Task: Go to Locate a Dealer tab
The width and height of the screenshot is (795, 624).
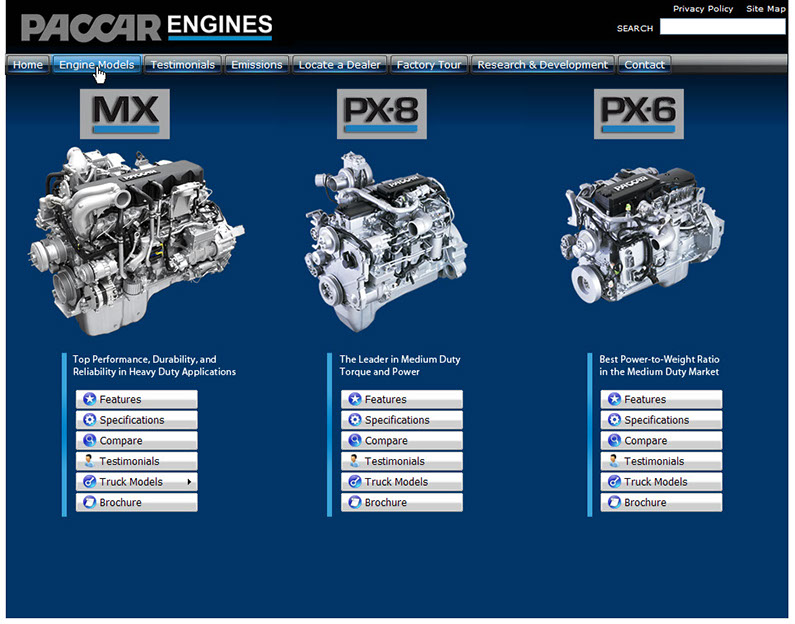Action: coord(339,65)
